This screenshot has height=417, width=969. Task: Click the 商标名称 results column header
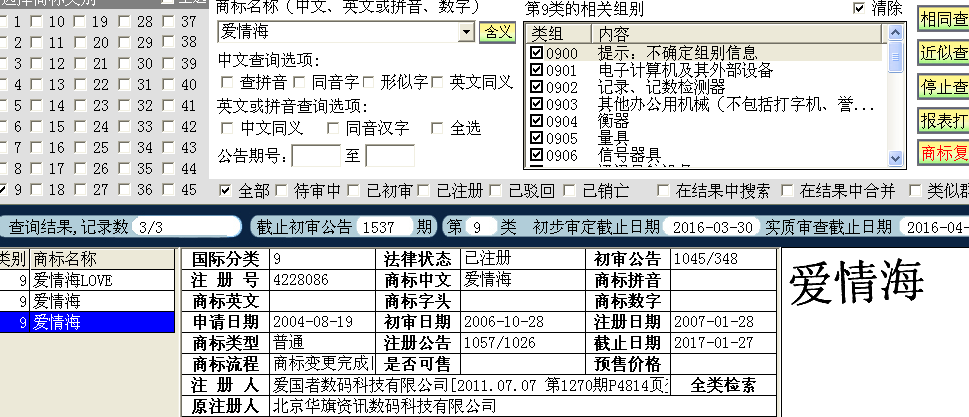pyautogui.click(x=103, y=259)
